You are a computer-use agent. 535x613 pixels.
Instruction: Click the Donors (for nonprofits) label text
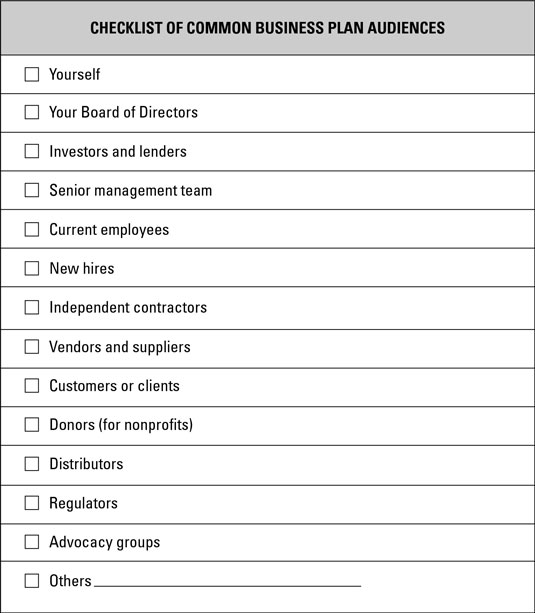[x=121, y=425]
